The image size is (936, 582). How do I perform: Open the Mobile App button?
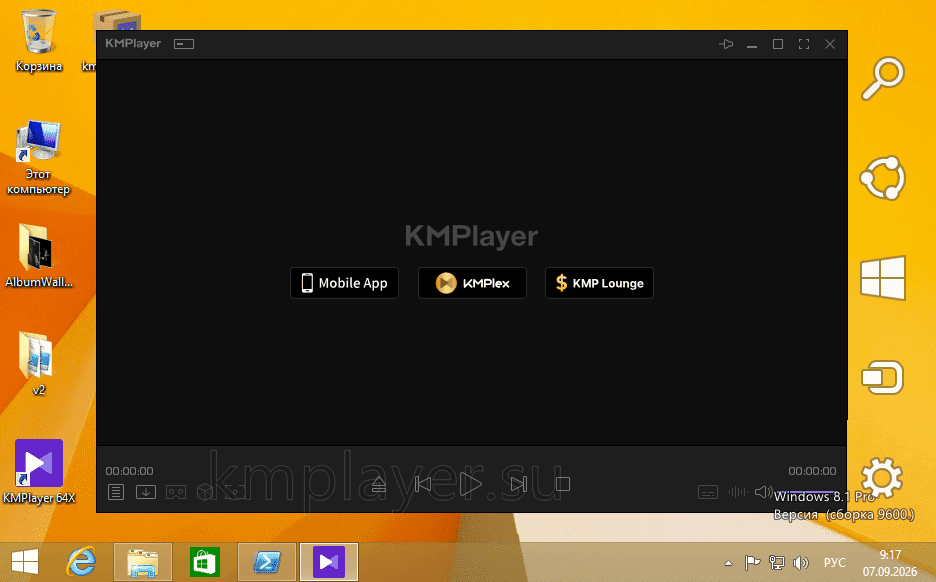(344, 283)
